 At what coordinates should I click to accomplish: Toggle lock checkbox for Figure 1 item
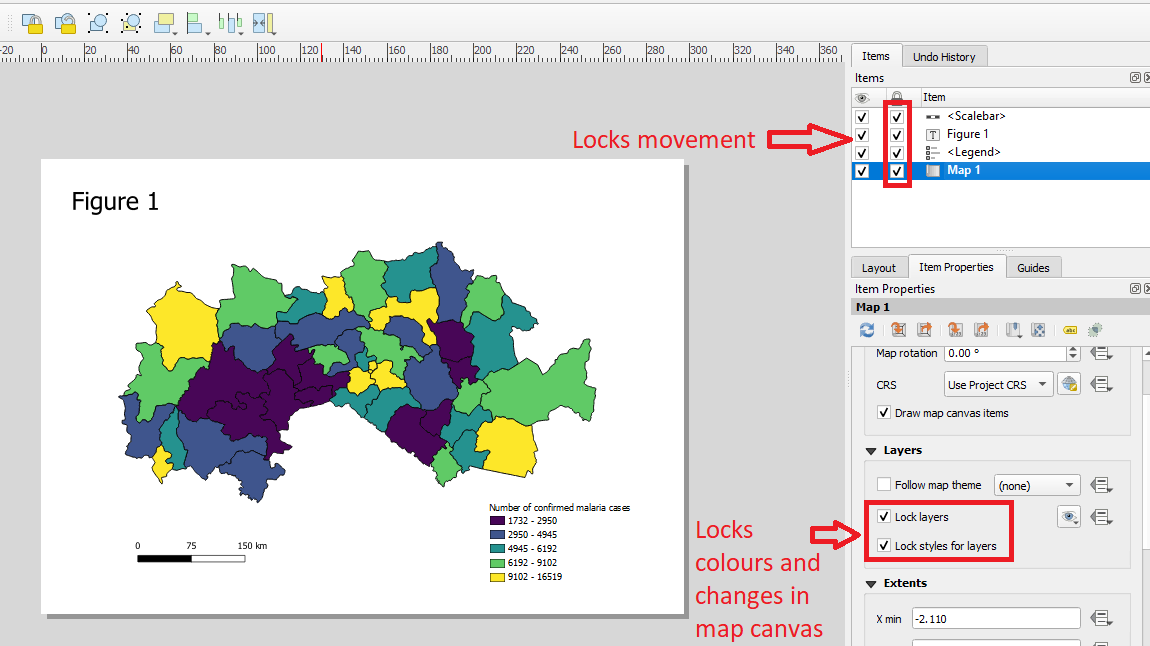[x=896, y=135]
